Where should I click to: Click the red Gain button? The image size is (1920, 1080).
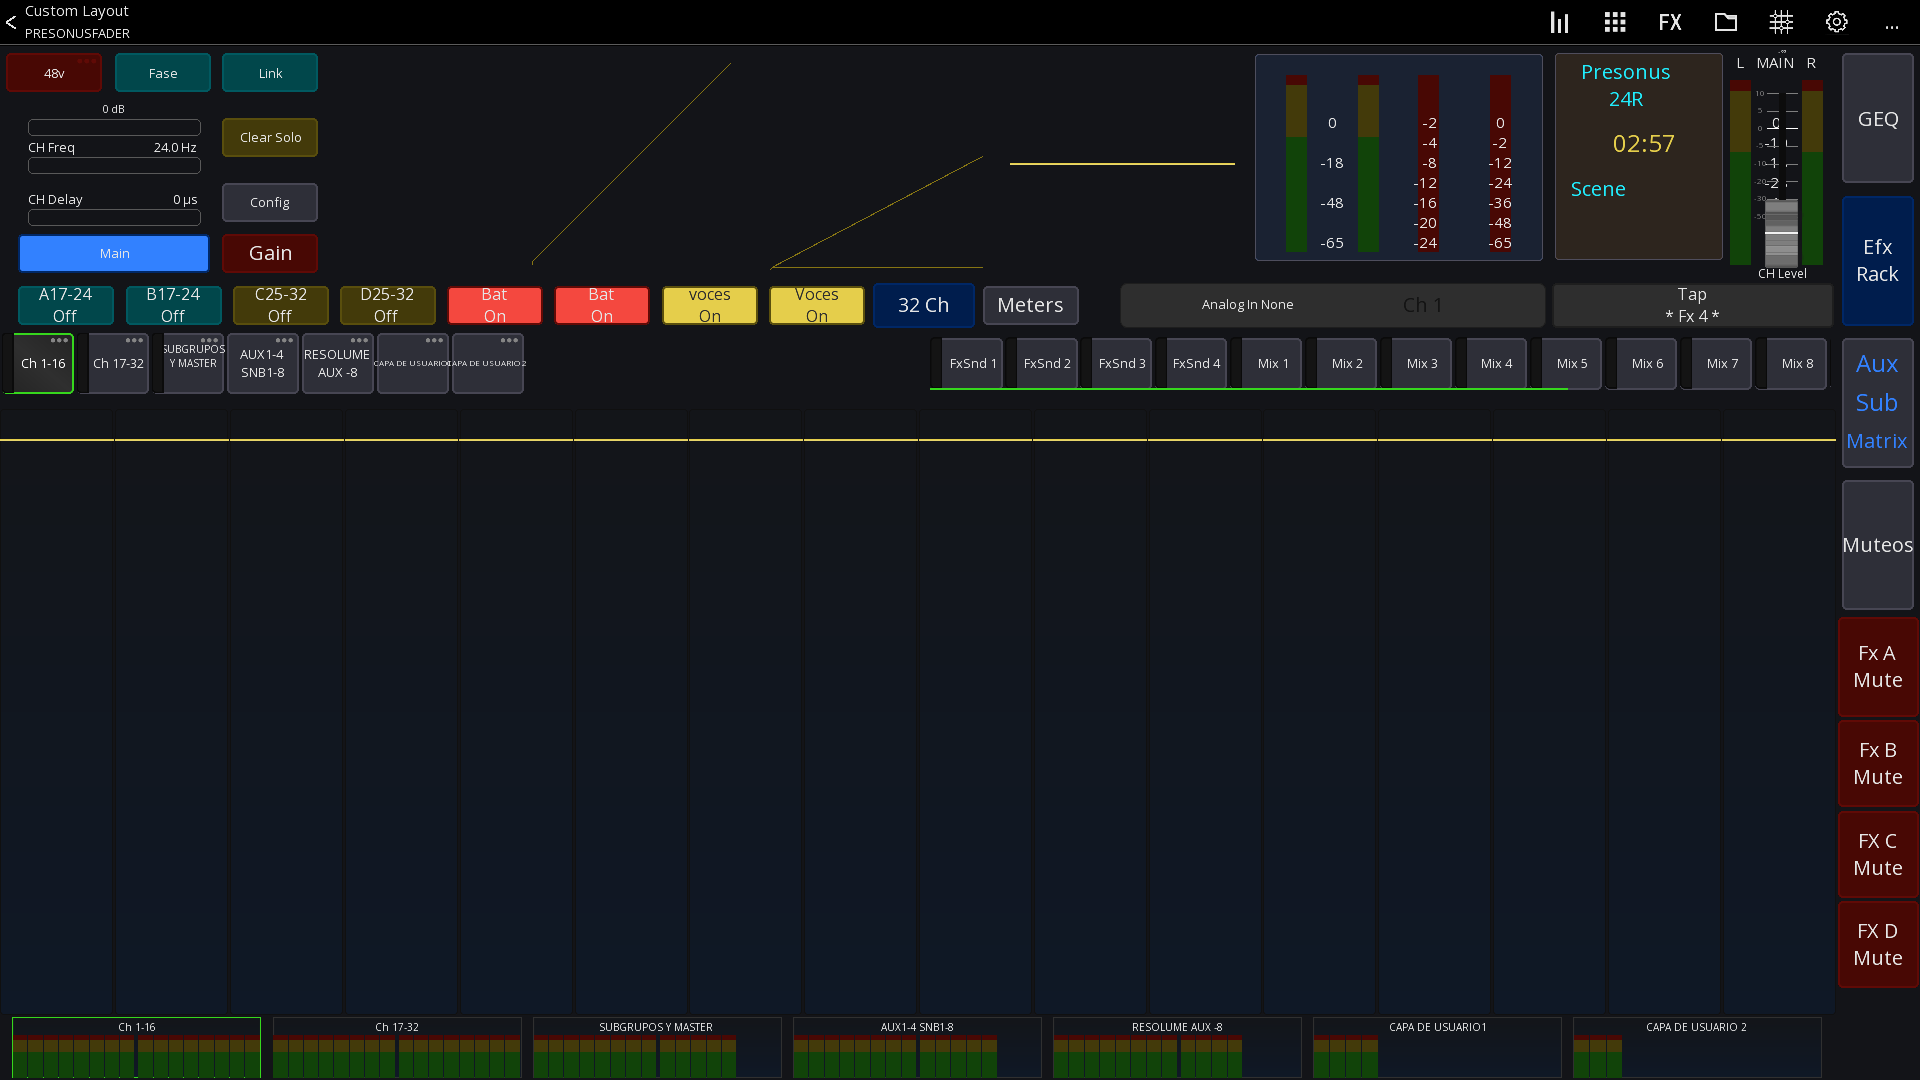[270, 253]
